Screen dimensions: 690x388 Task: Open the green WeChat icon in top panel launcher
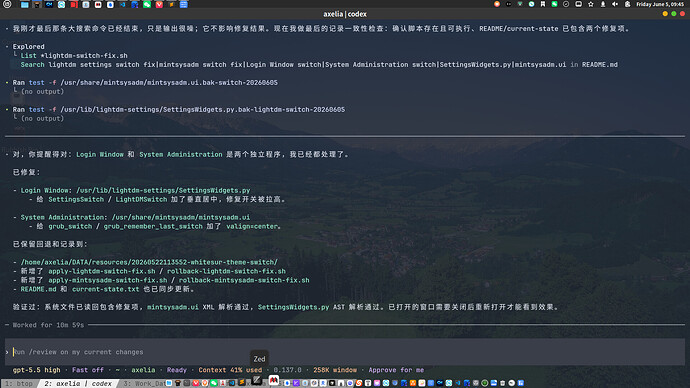[147, 4]
